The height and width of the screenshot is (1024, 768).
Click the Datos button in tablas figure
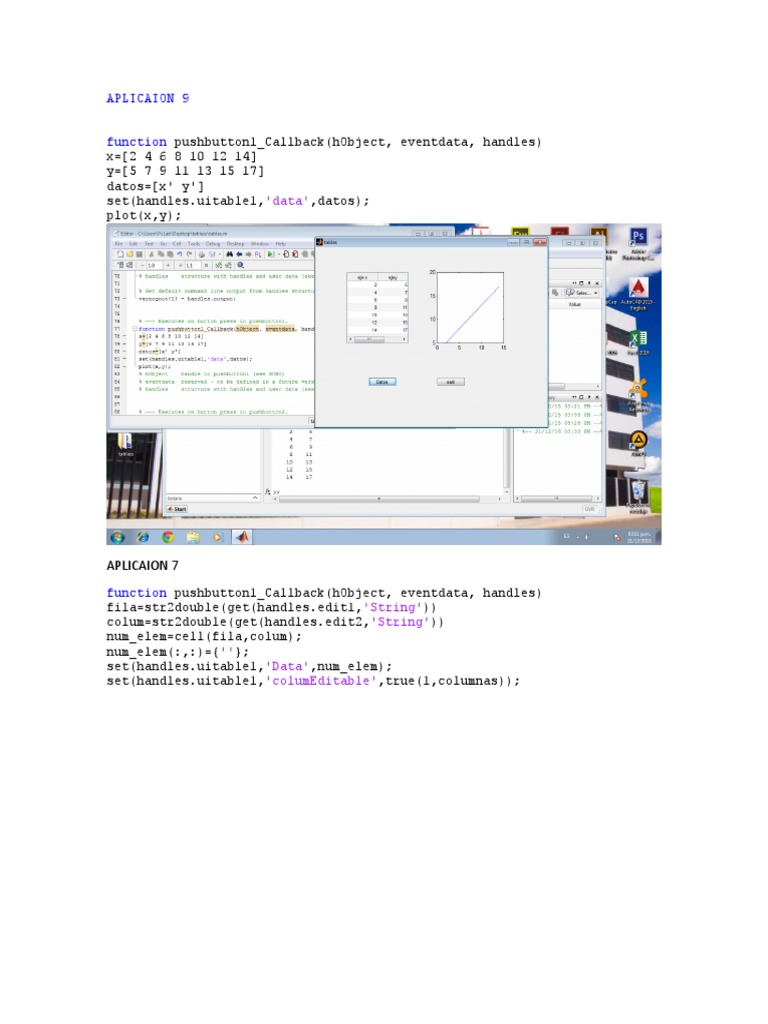tap(382, 381)
